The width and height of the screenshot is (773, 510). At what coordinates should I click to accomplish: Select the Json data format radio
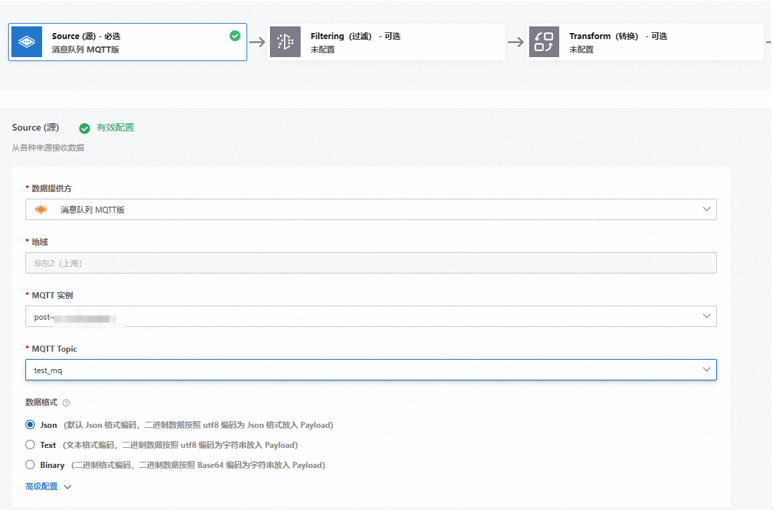30,425
